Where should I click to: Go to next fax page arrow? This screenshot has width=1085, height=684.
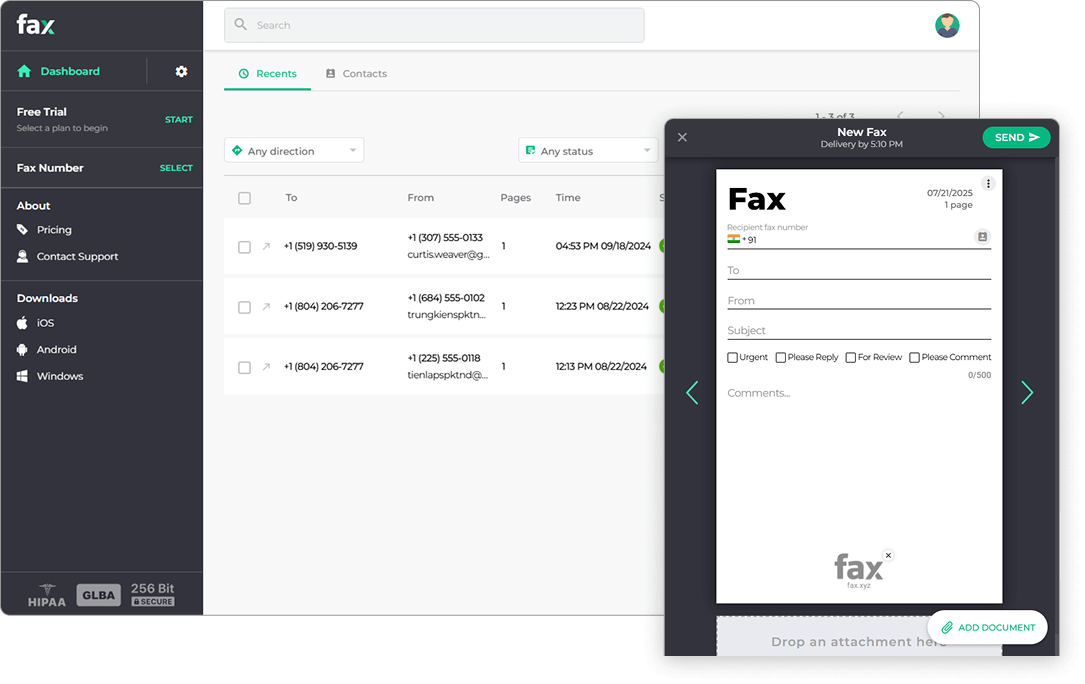click(1027, 393)
